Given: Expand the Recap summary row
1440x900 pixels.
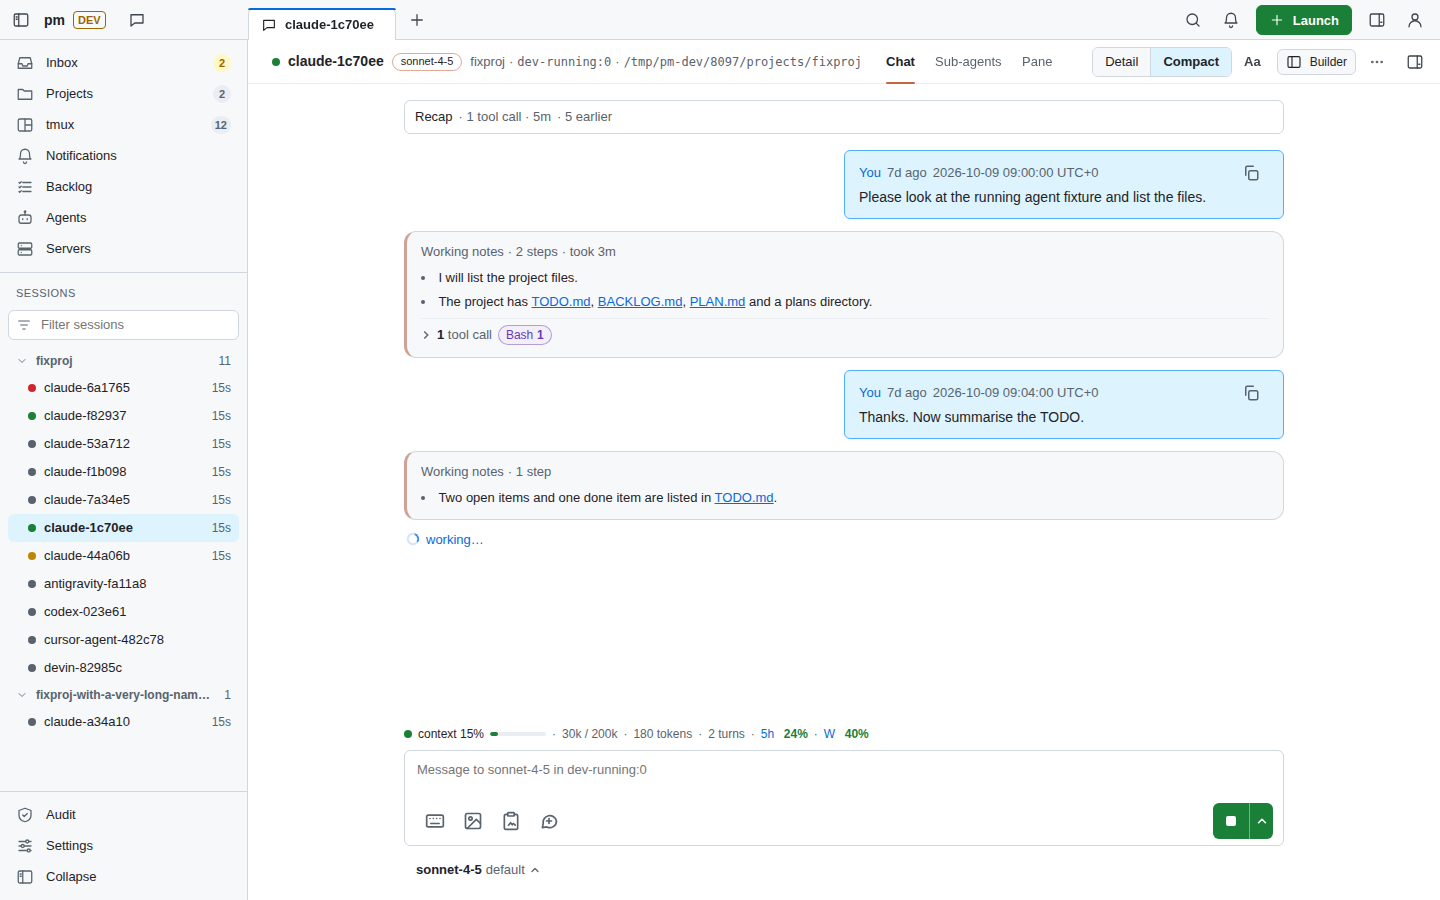Looking at the screenshot, I should pyautogui.click(x=843, y=117).
